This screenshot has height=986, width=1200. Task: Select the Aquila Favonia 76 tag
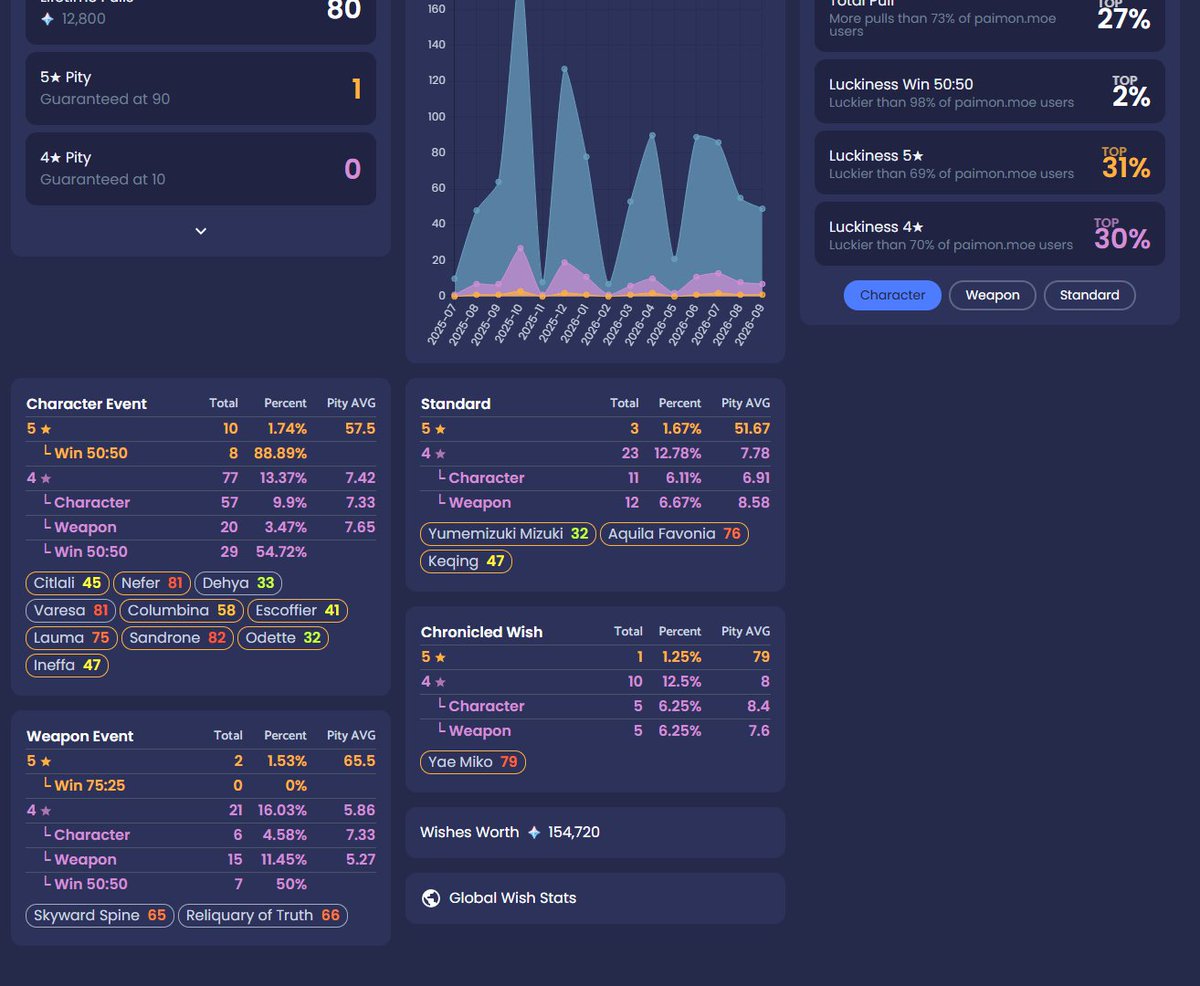tap(674, 534)
